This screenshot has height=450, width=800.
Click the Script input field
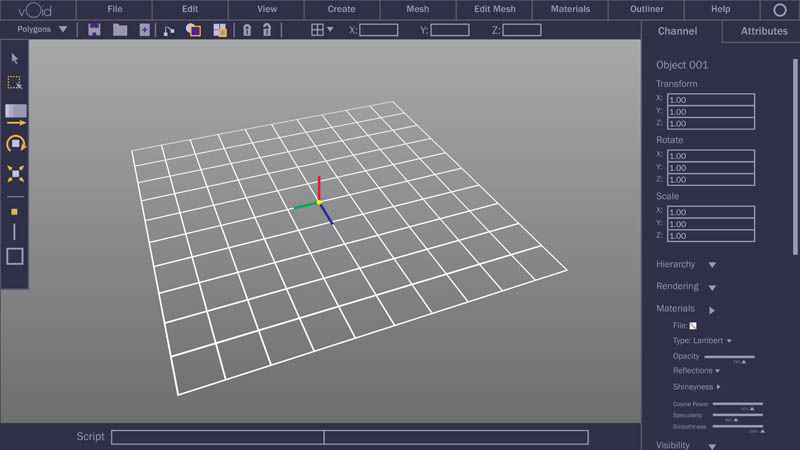349,437
